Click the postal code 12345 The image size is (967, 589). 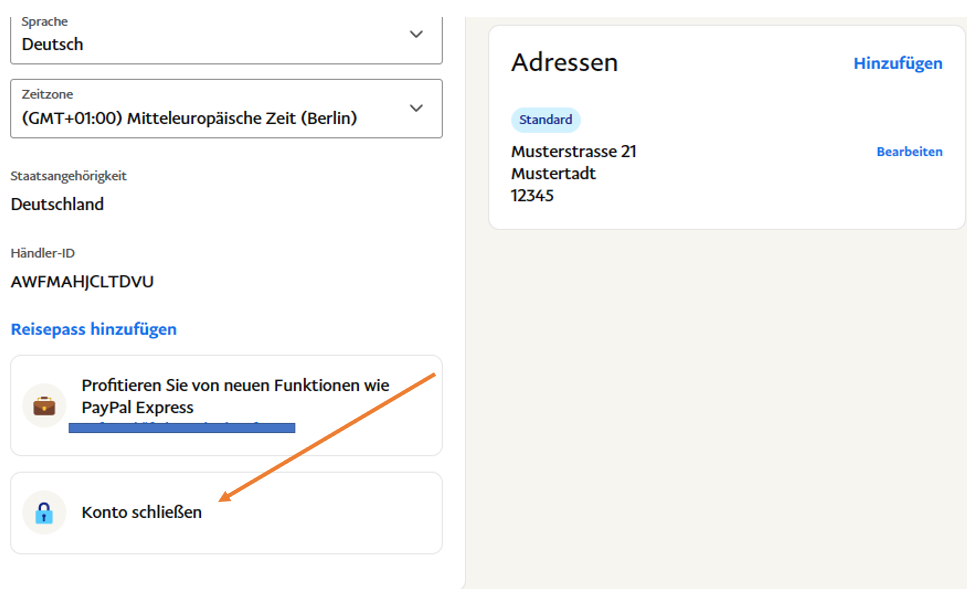(532, 196)
